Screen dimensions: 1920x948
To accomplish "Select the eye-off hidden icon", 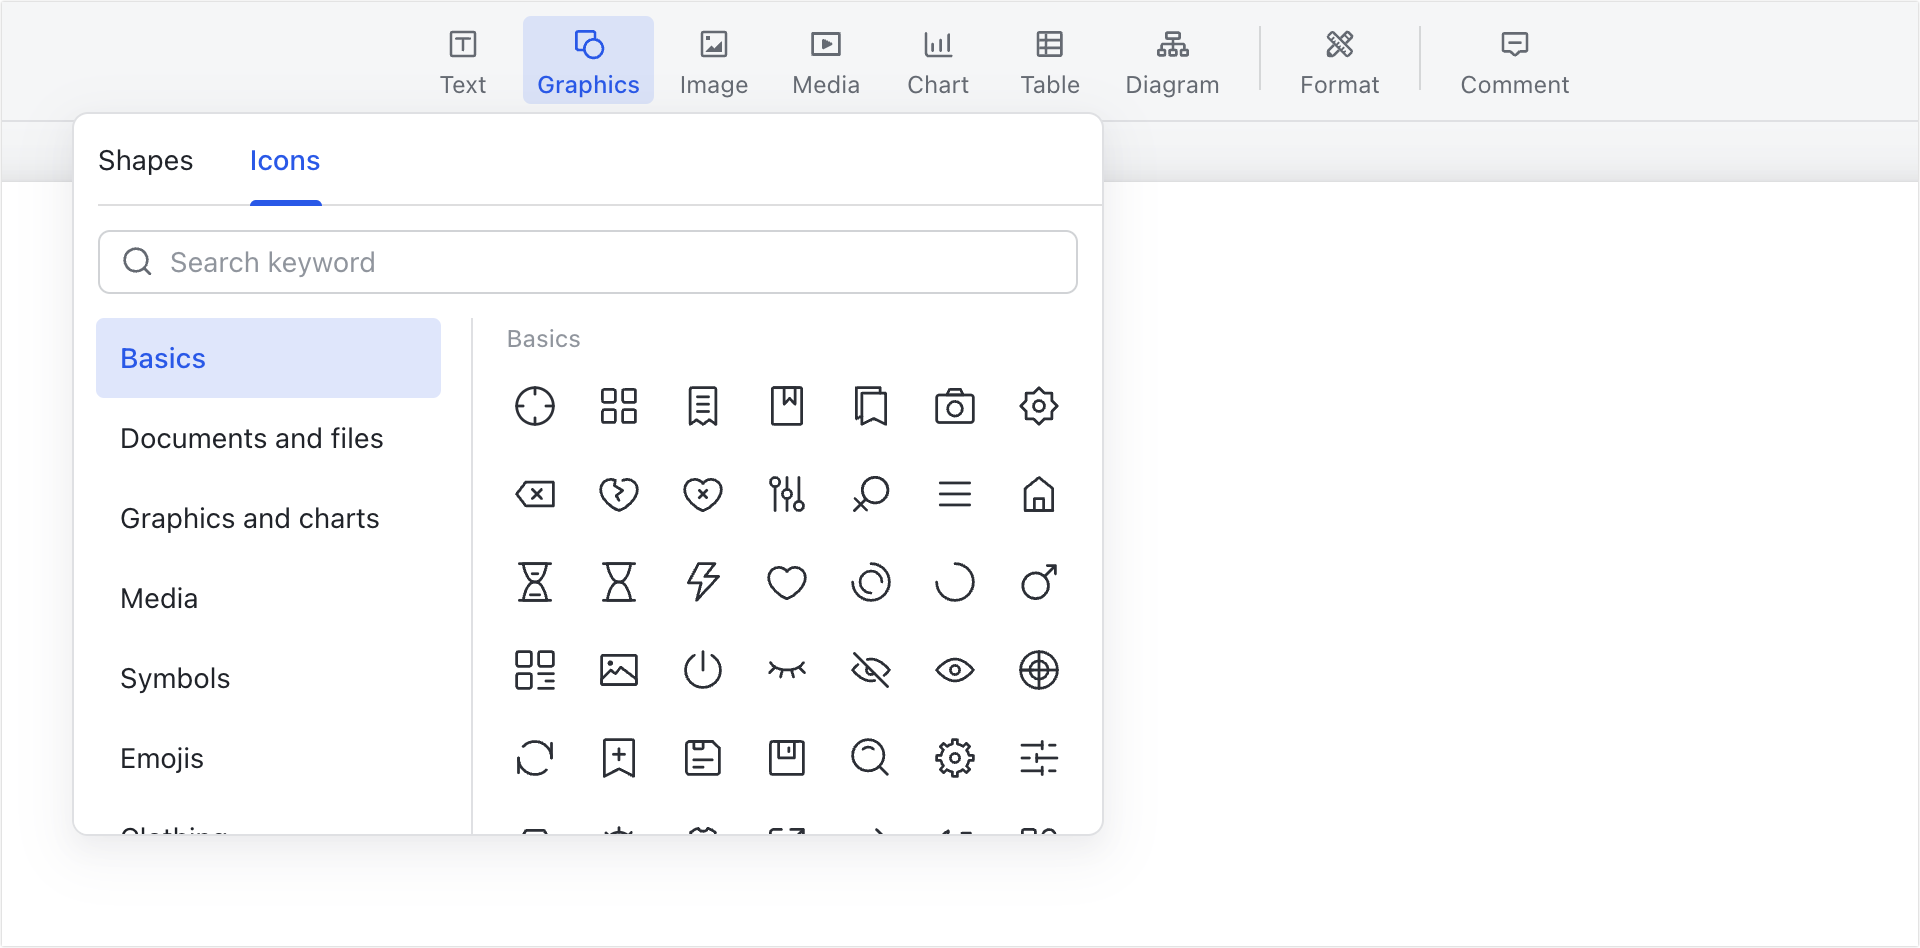I will (x=871, y=670).
